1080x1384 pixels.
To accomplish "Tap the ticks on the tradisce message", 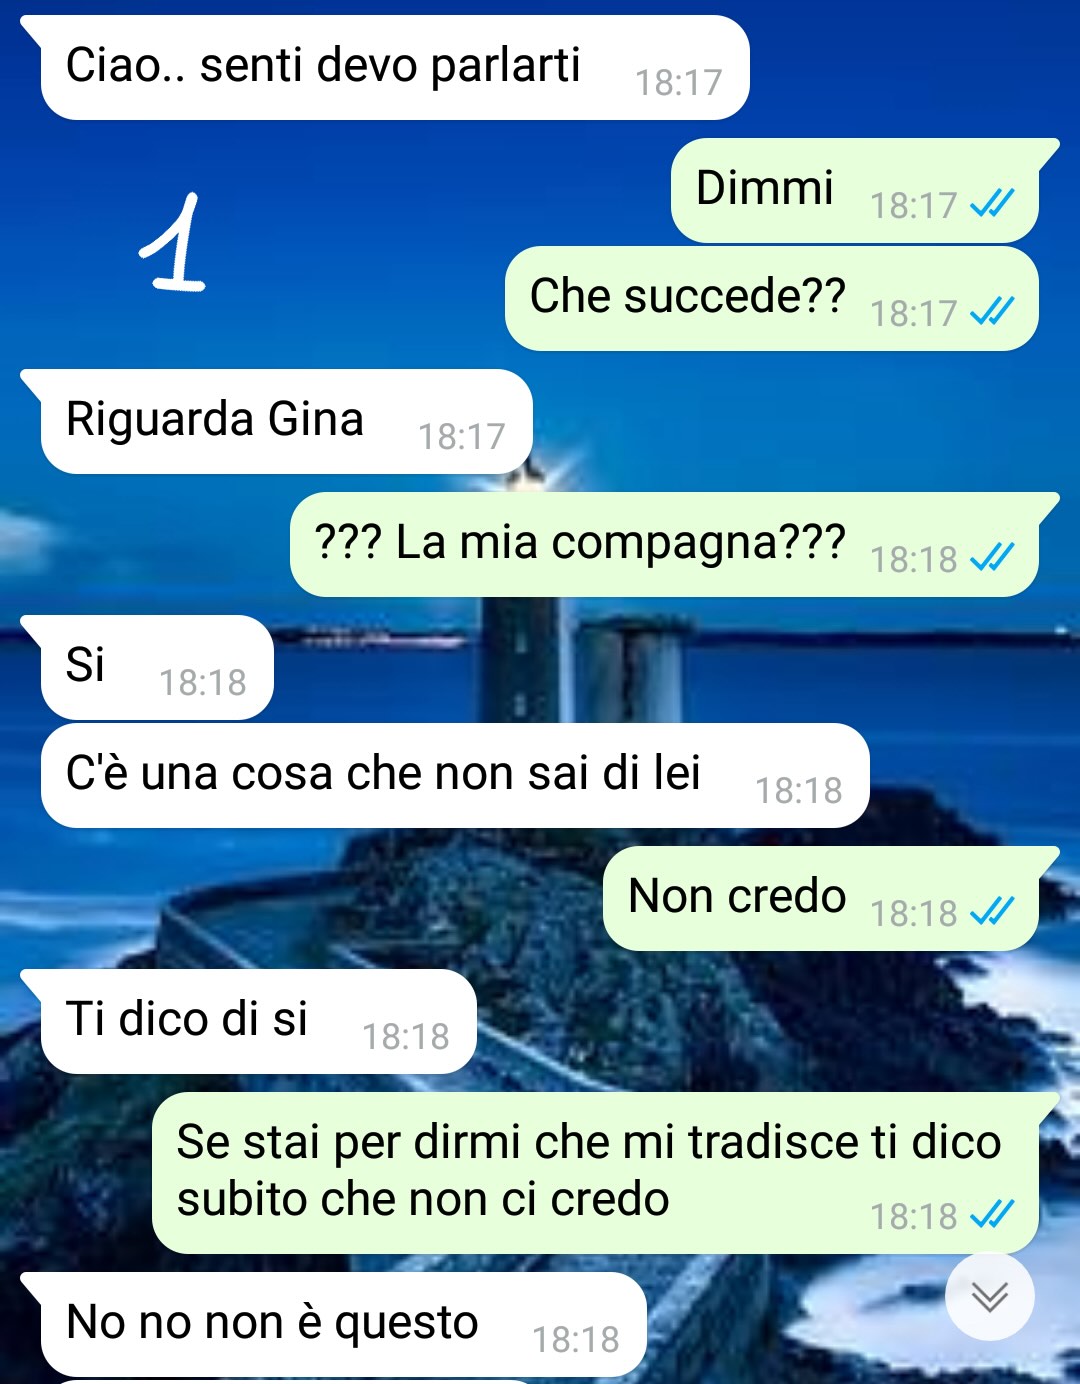I will click(x=992, y=1215).
